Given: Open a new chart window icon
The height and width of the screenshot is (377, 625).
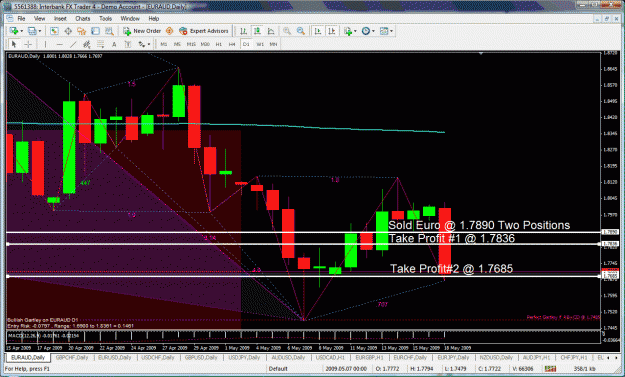Looking at the screenshot, I should [x=14, y=31].
